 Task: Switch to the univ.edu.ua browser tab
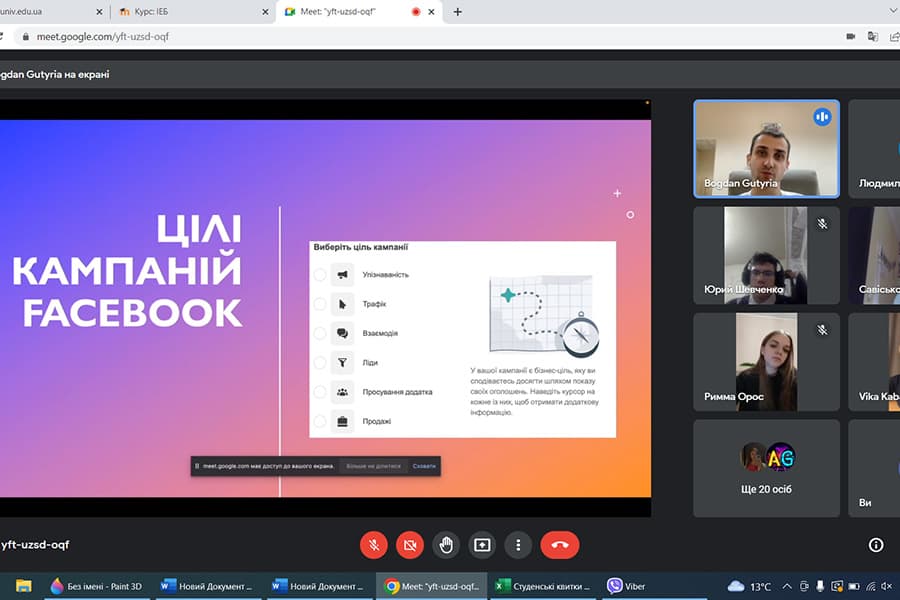52,11
